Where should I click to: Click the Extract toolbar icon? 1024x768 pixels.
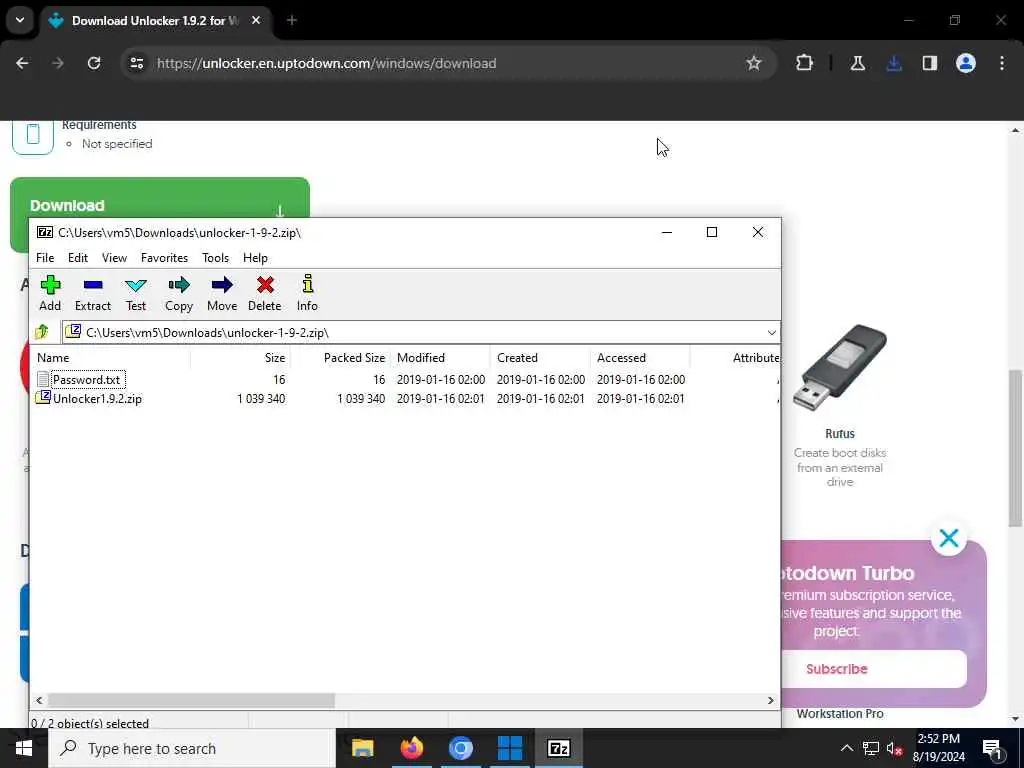pos(93,293)
